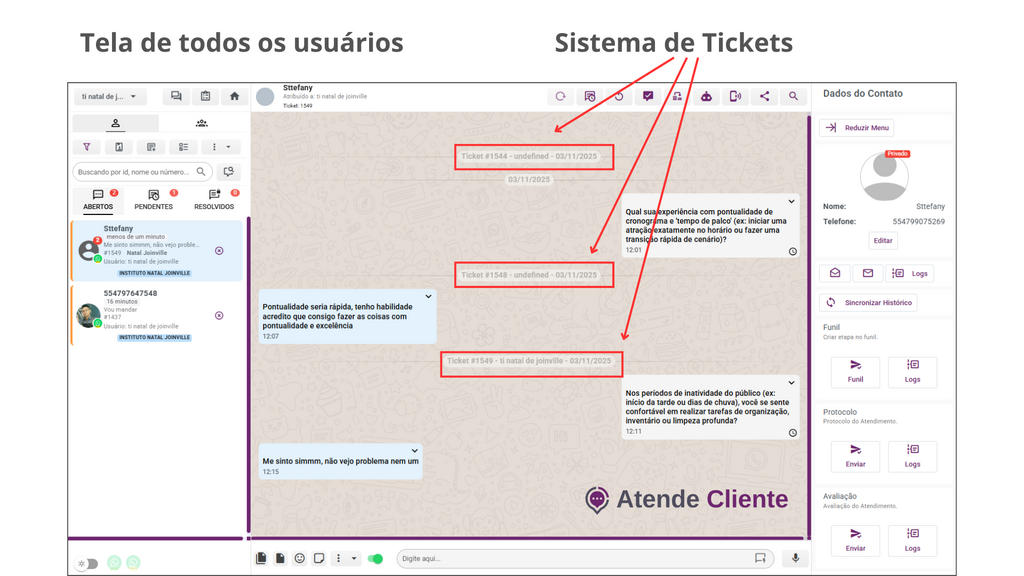
Task: Click the groups tab icon
Action: tap(202, 123)
